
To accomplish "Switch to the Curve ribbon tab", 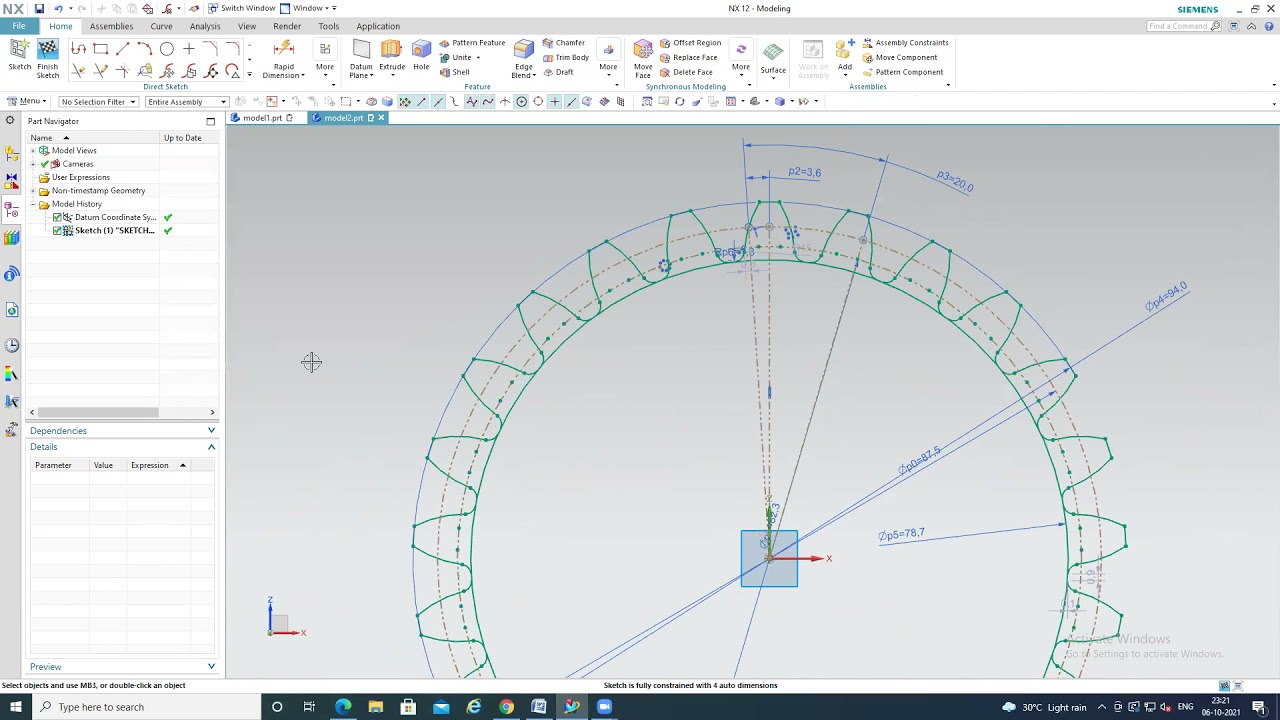I will pos(161,26).
